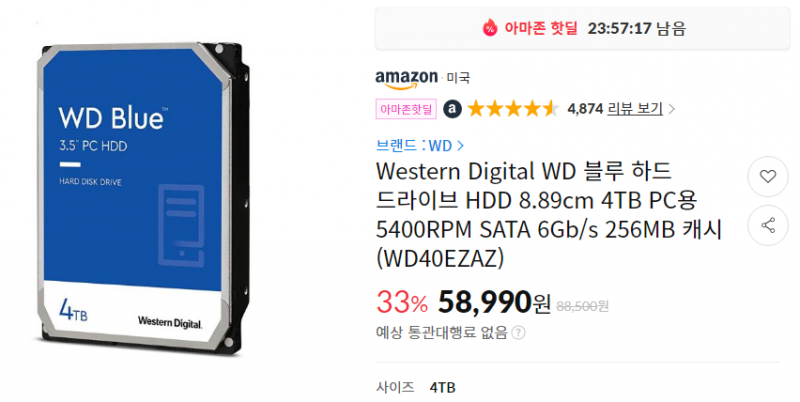Click the Amazon logo
The width and height of the screenshot is (800, 402).
(x=407, y=79)
